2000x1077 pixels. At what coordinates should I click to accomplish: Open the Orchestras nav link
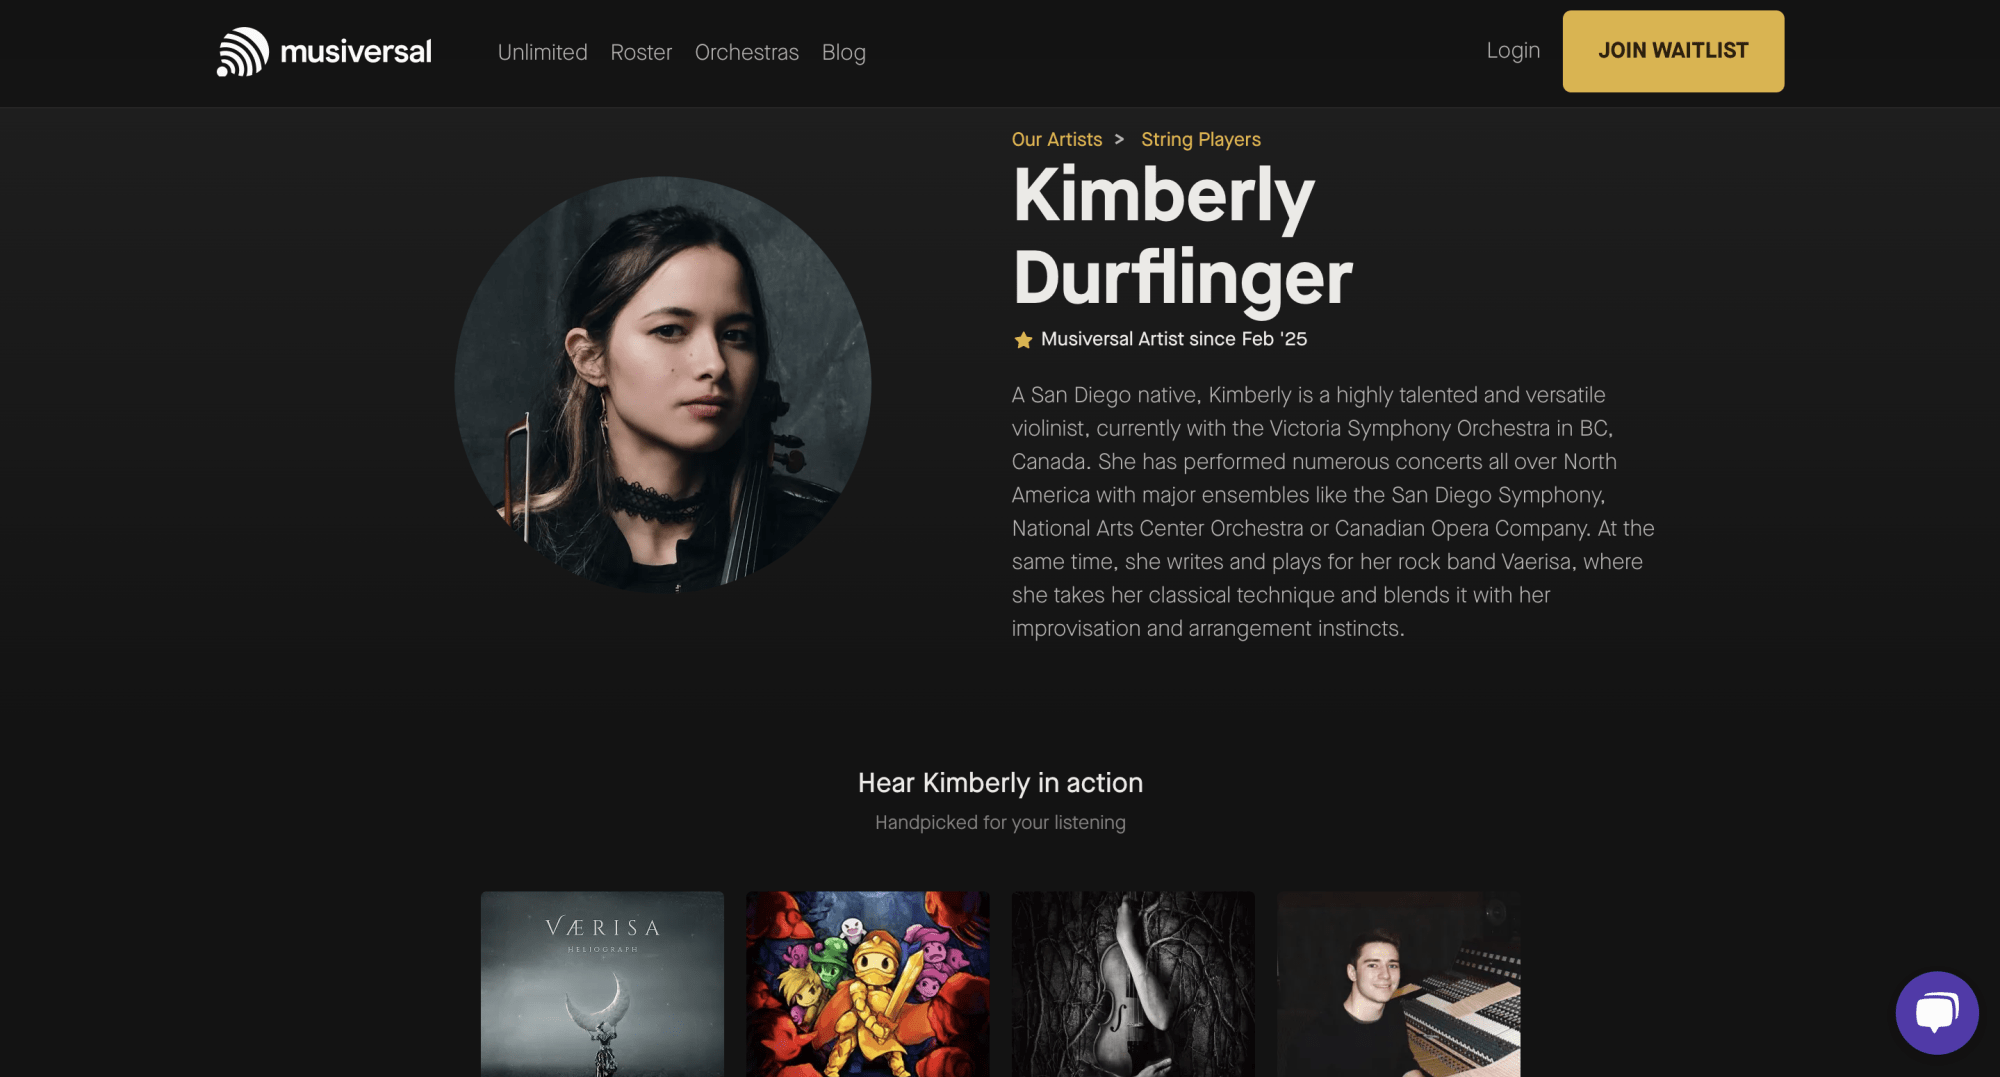point(747,52)
